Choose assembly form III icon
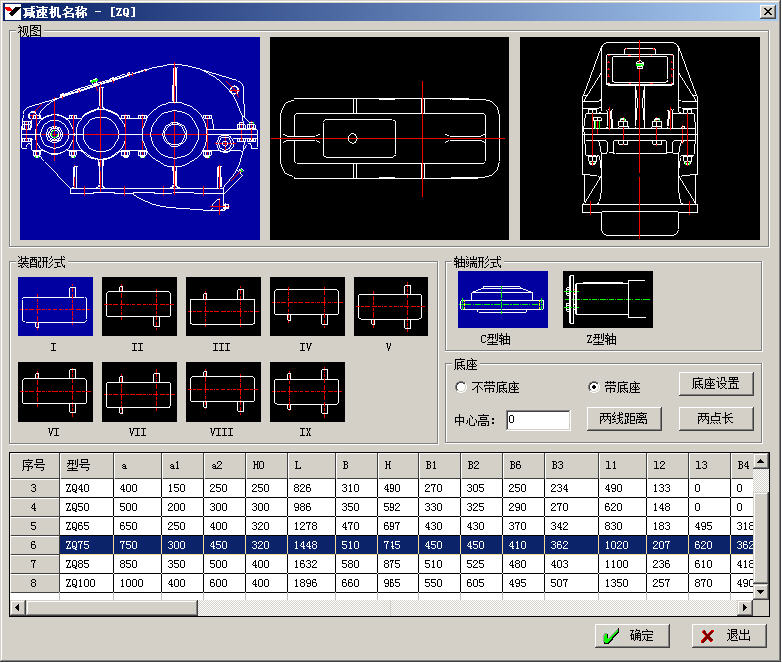The height and width of the screenshot is (663, 782). [x=223, y=306]
